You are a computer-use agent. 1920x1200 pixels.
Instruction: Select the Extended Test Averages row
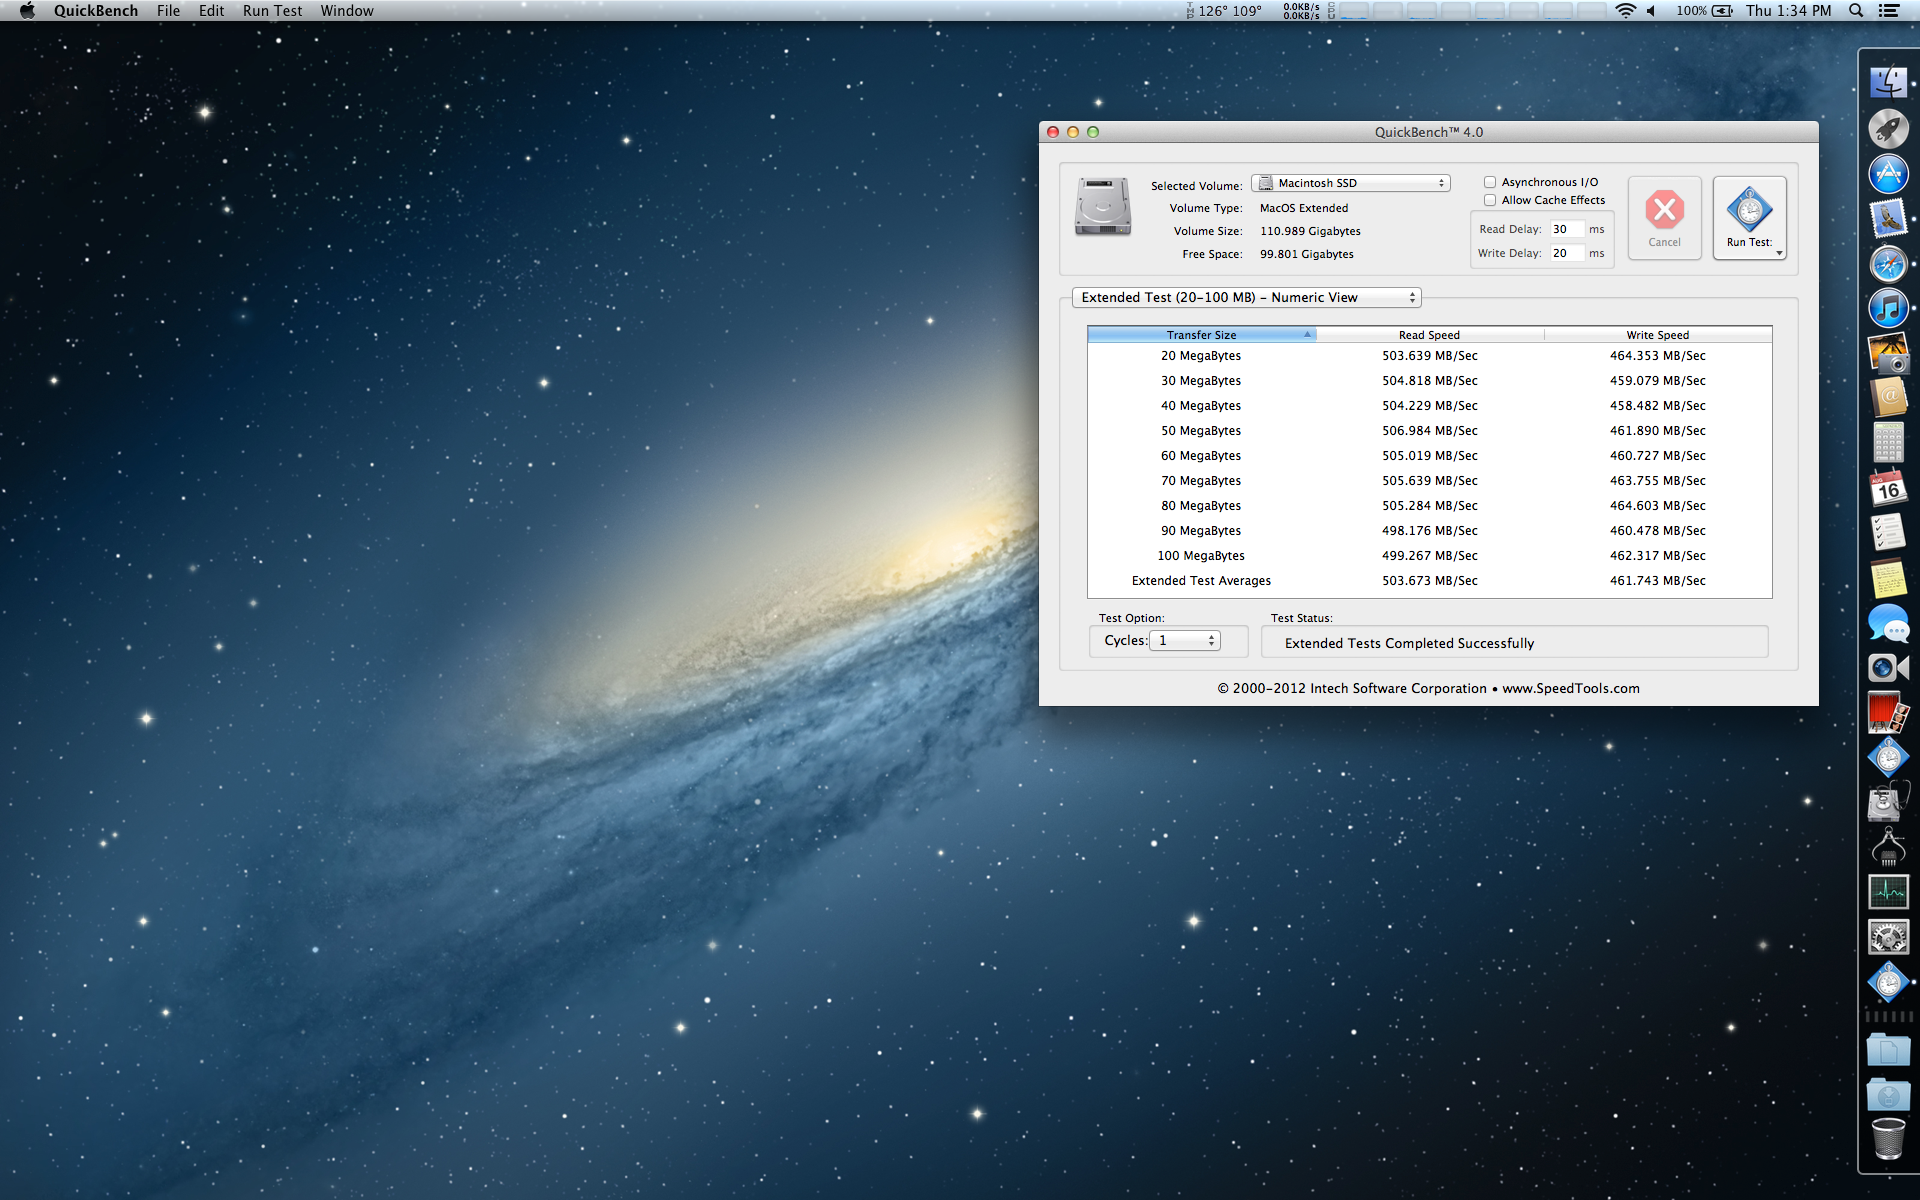[1429, 581]
